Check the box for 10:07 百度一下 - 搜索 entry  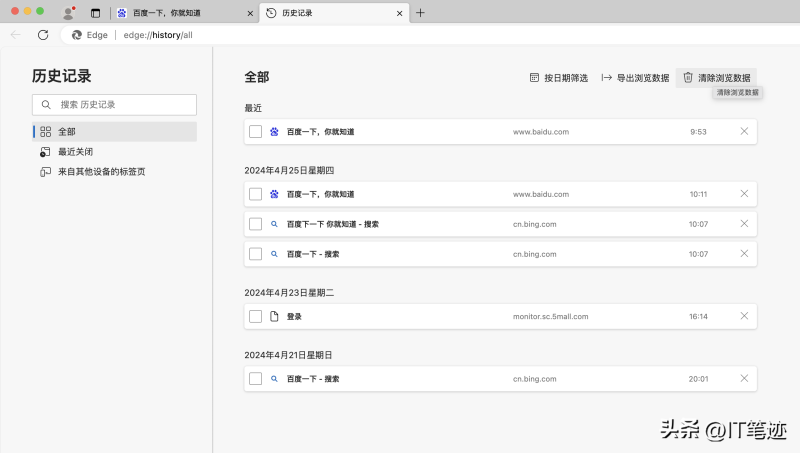point(256,254)
